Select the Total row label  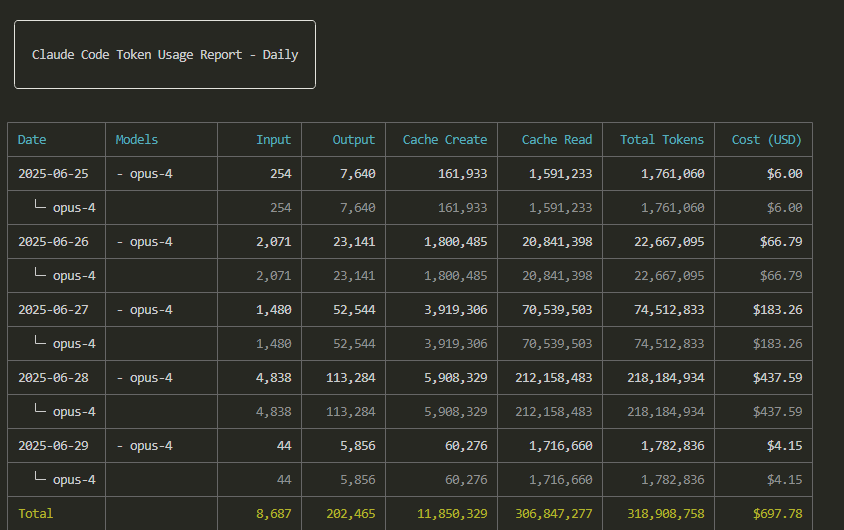[x=36, y=514]
